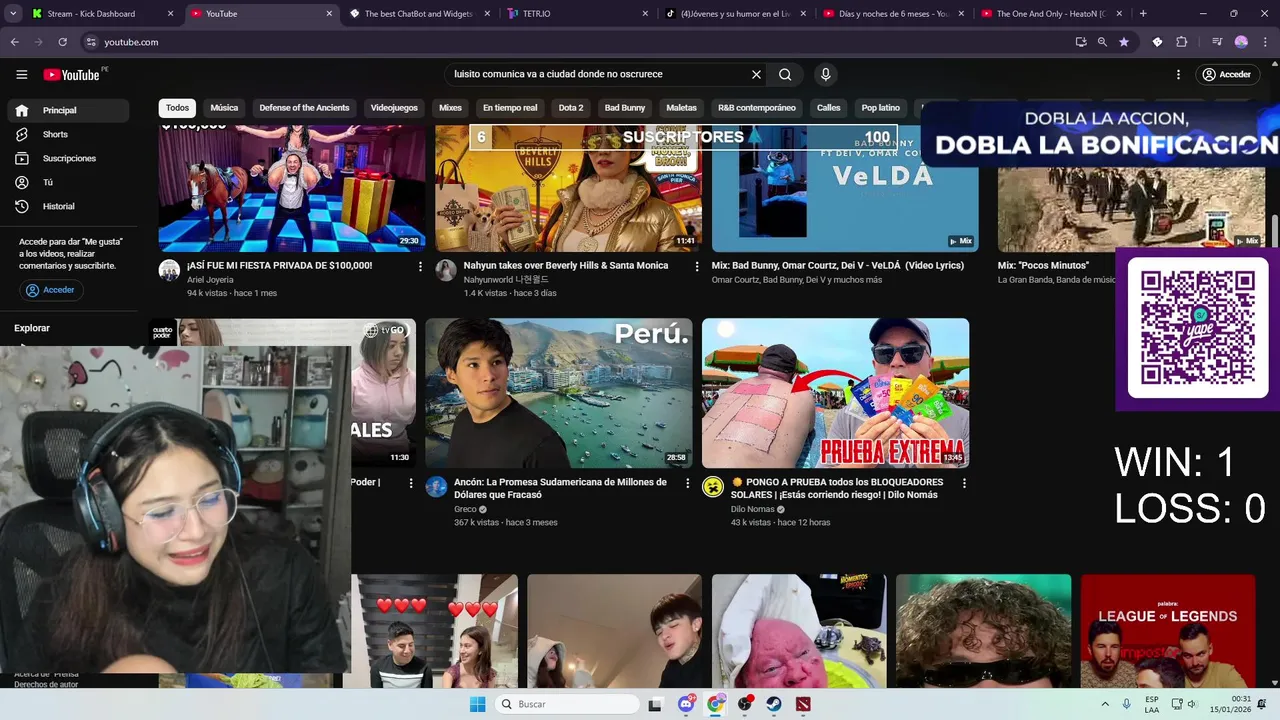
Task: Switch to The One And Only - HeatoN tab
Action: pos(1050,14)
